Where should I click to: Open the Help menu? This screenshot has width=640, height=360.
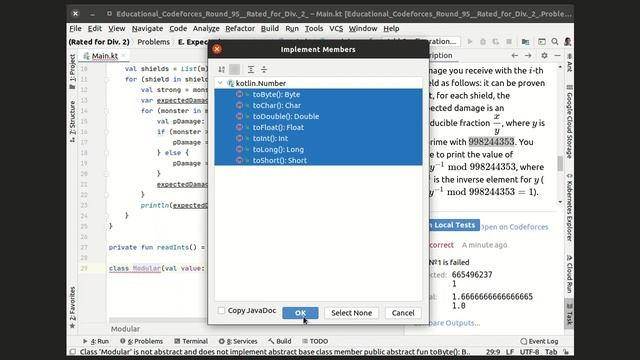(x=391, y=29)
